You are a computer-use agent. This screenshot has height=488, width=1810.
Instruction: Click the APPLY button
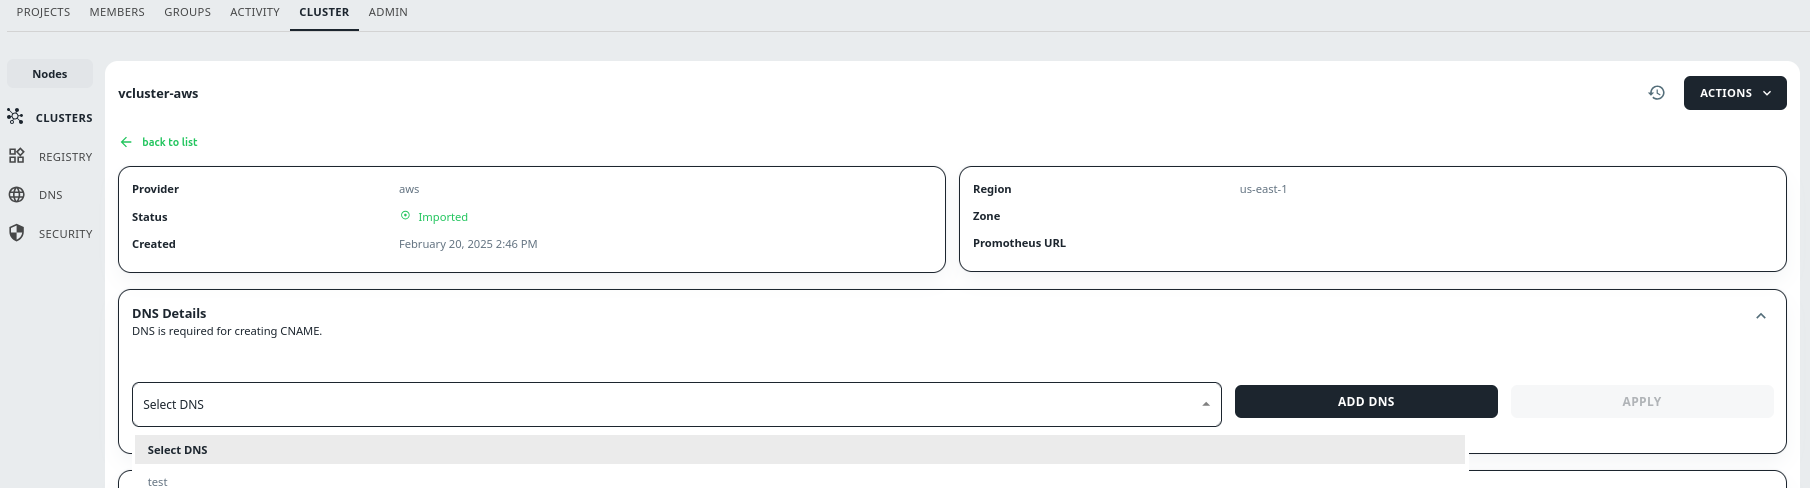(1642, 402)
